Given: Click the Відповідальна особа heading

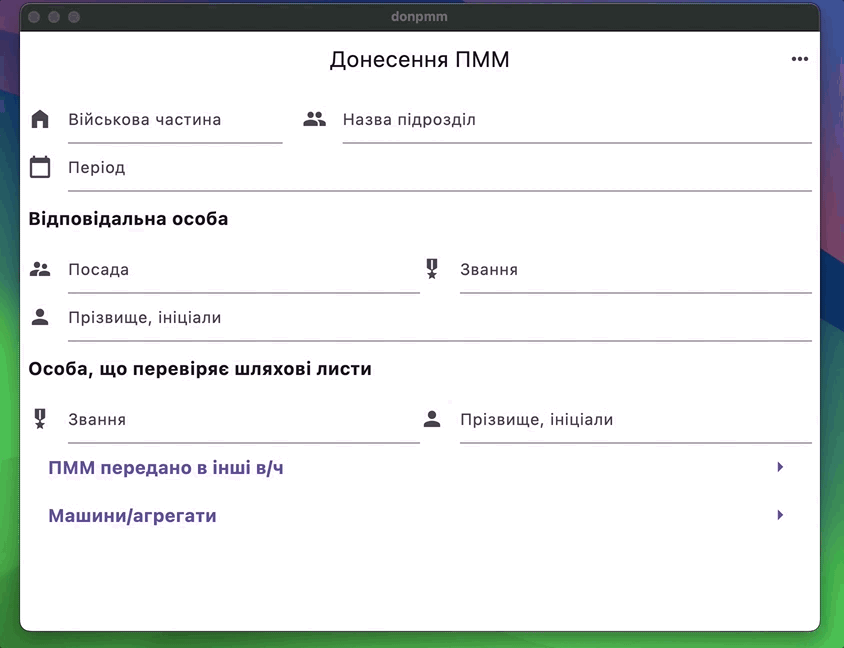Looking at the screenshot, I should 128,219.
